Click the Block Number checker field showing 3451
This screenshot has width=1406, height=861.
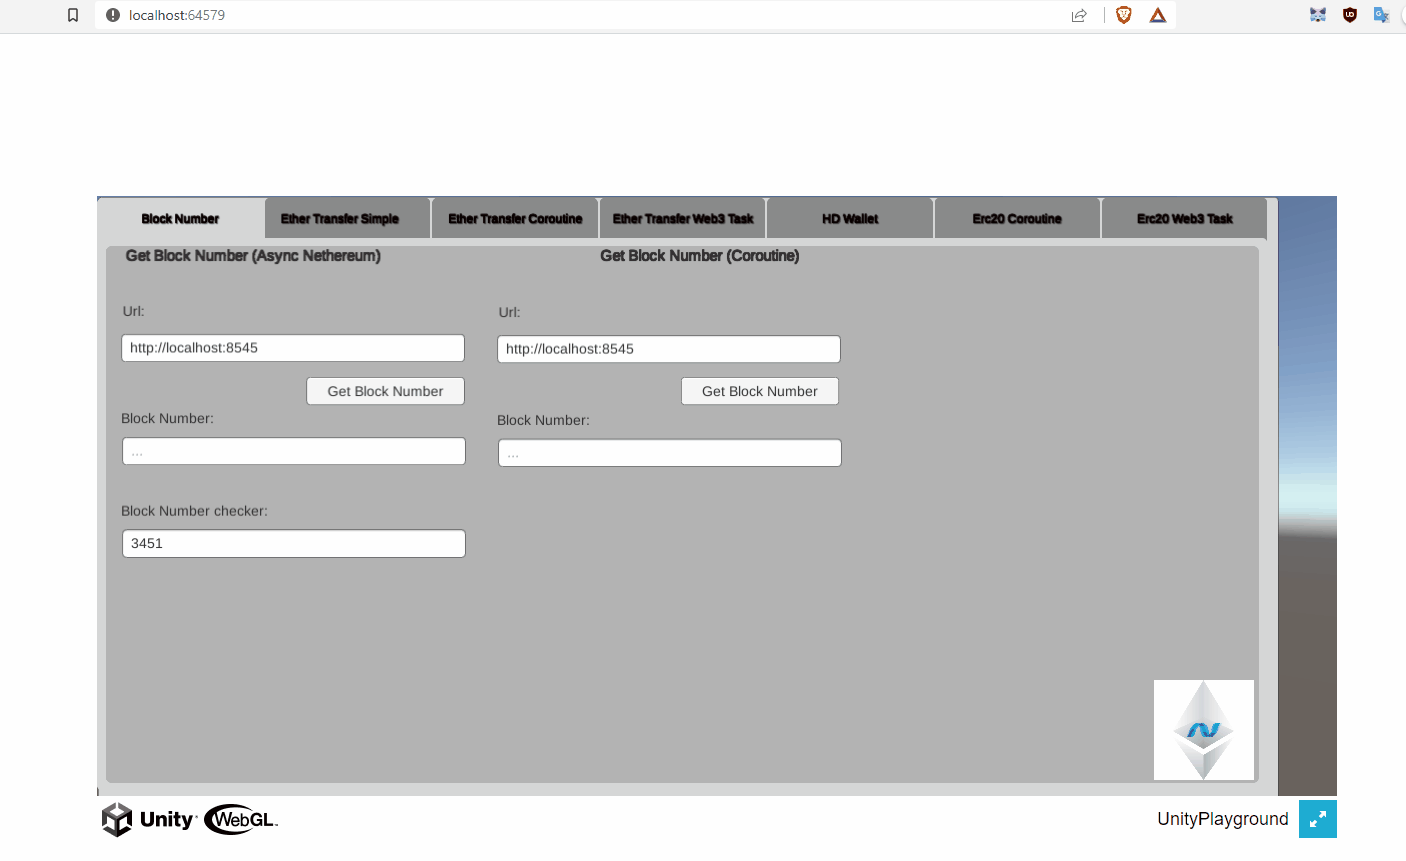point(294,543)
